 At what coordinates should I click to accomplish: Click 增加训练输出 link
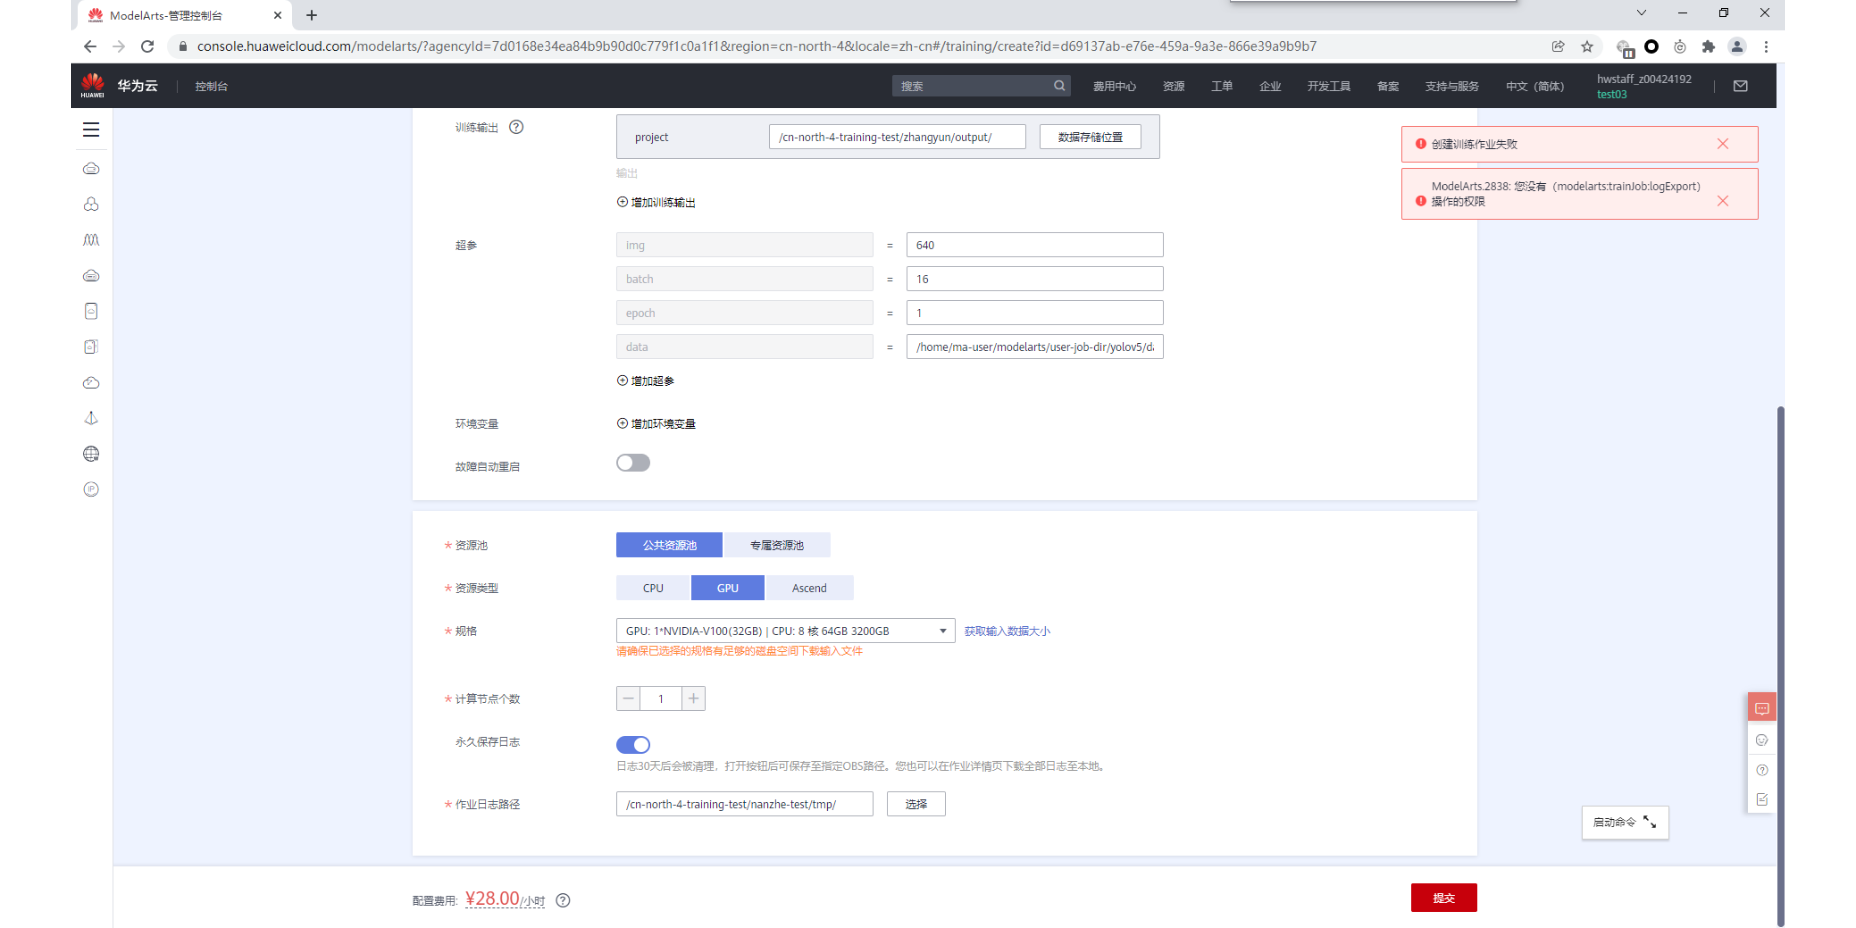pyautogui.click(x=656, y=202)
